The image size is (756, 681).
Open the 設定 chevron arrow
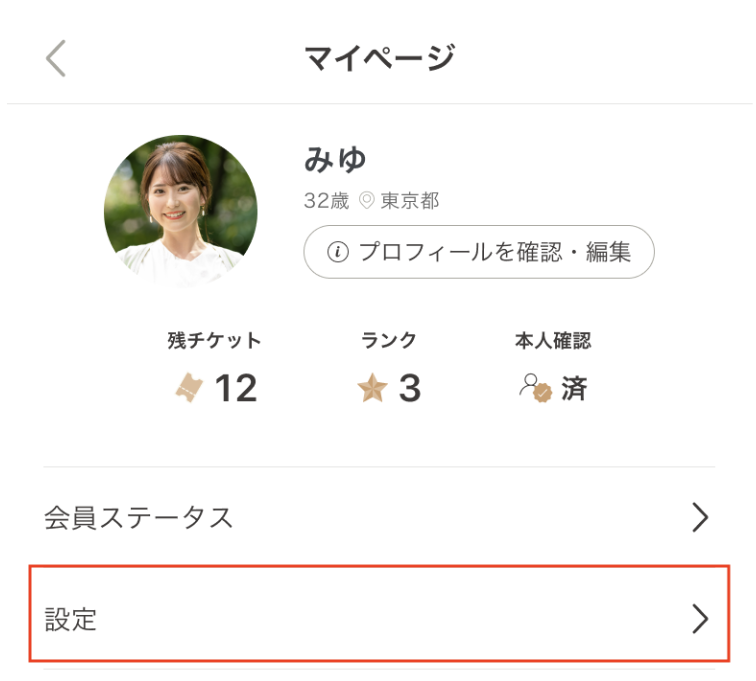click(700, 620)
